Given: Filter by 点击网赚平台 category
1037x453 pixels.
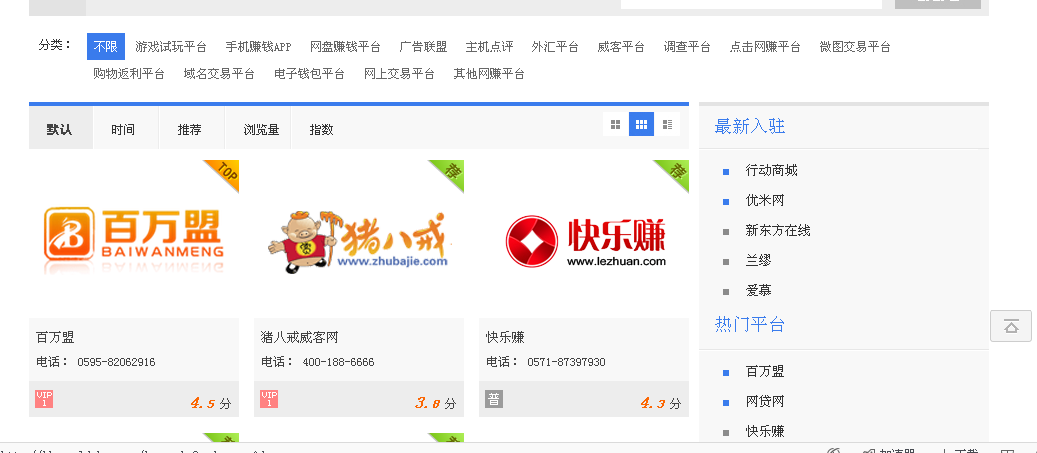Looking at the screenshot, I should [765, 47].
